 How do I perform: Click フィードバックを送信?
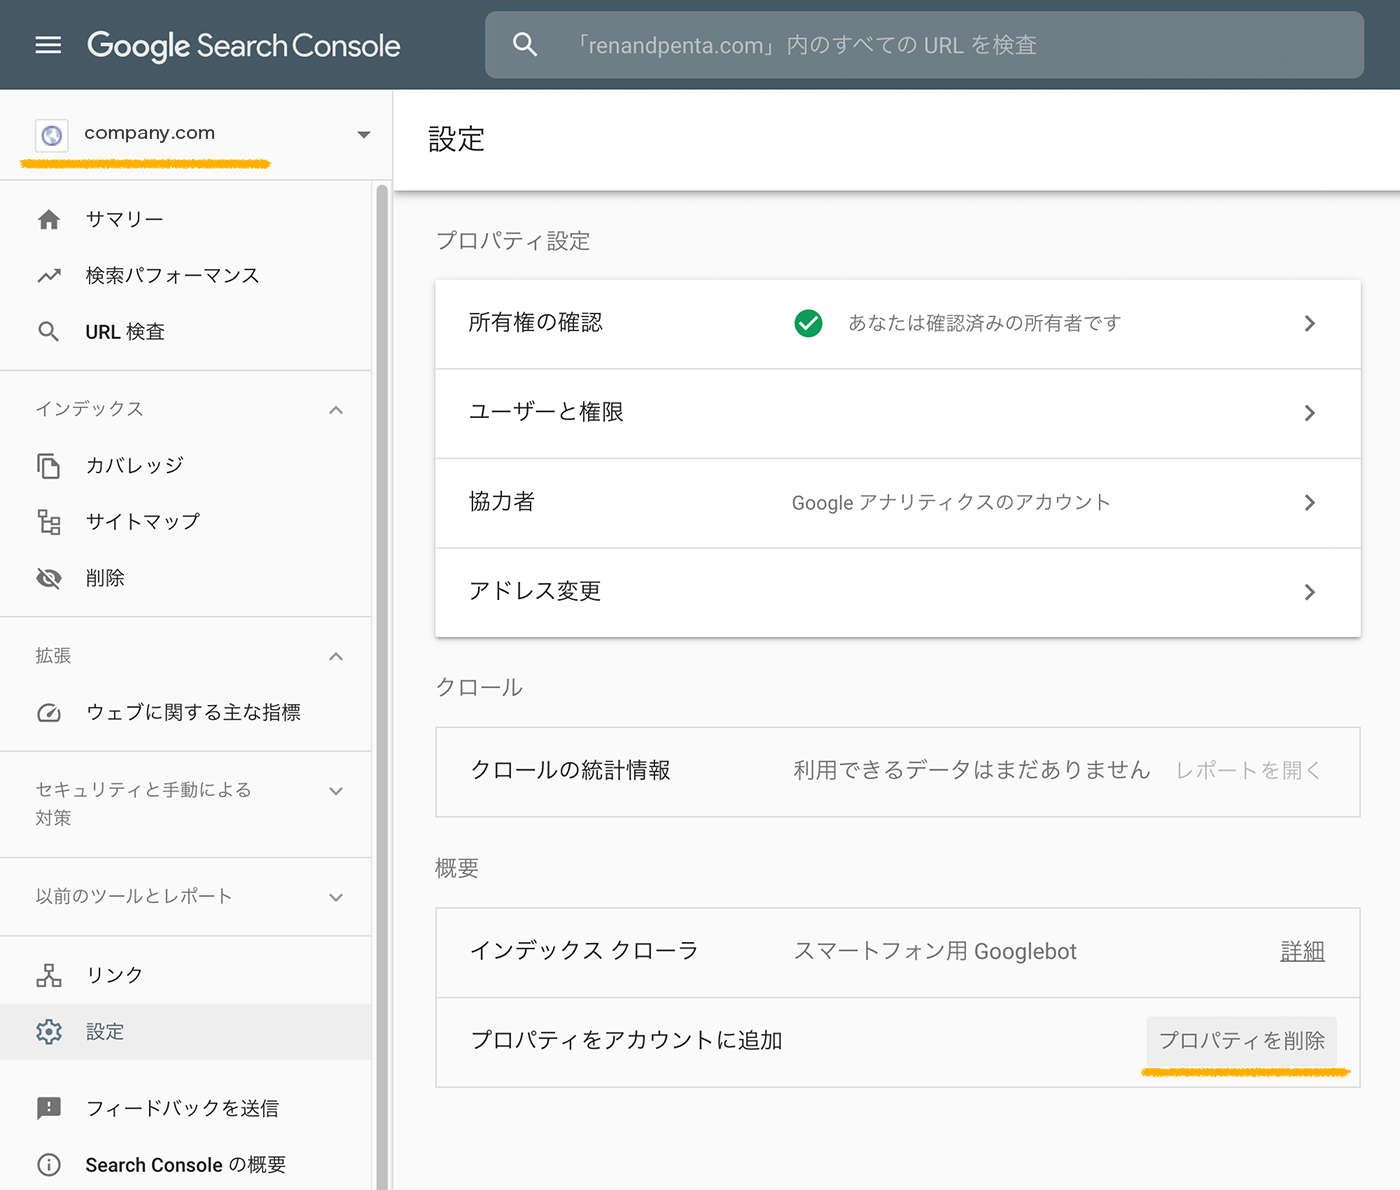(182, 1108)
